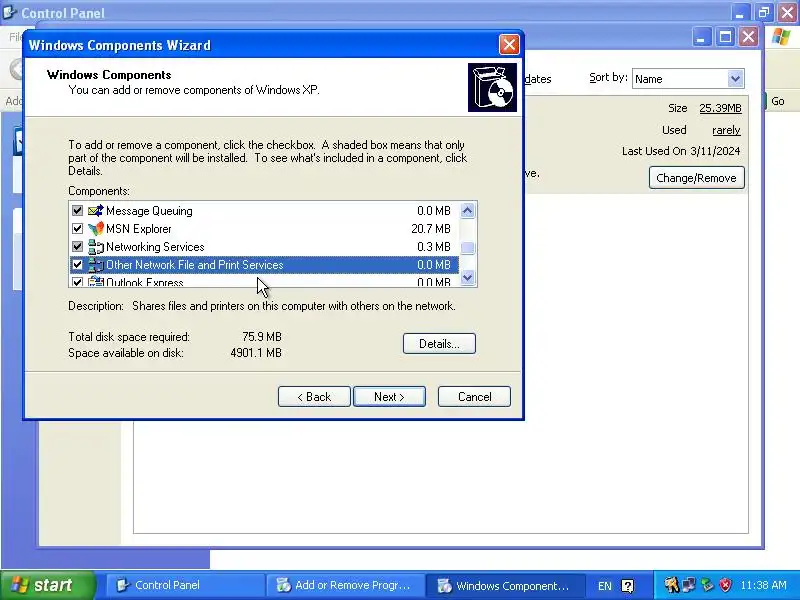
Task: Click the rarely used link
Action: pyautogui.click(x=726, y=130)
